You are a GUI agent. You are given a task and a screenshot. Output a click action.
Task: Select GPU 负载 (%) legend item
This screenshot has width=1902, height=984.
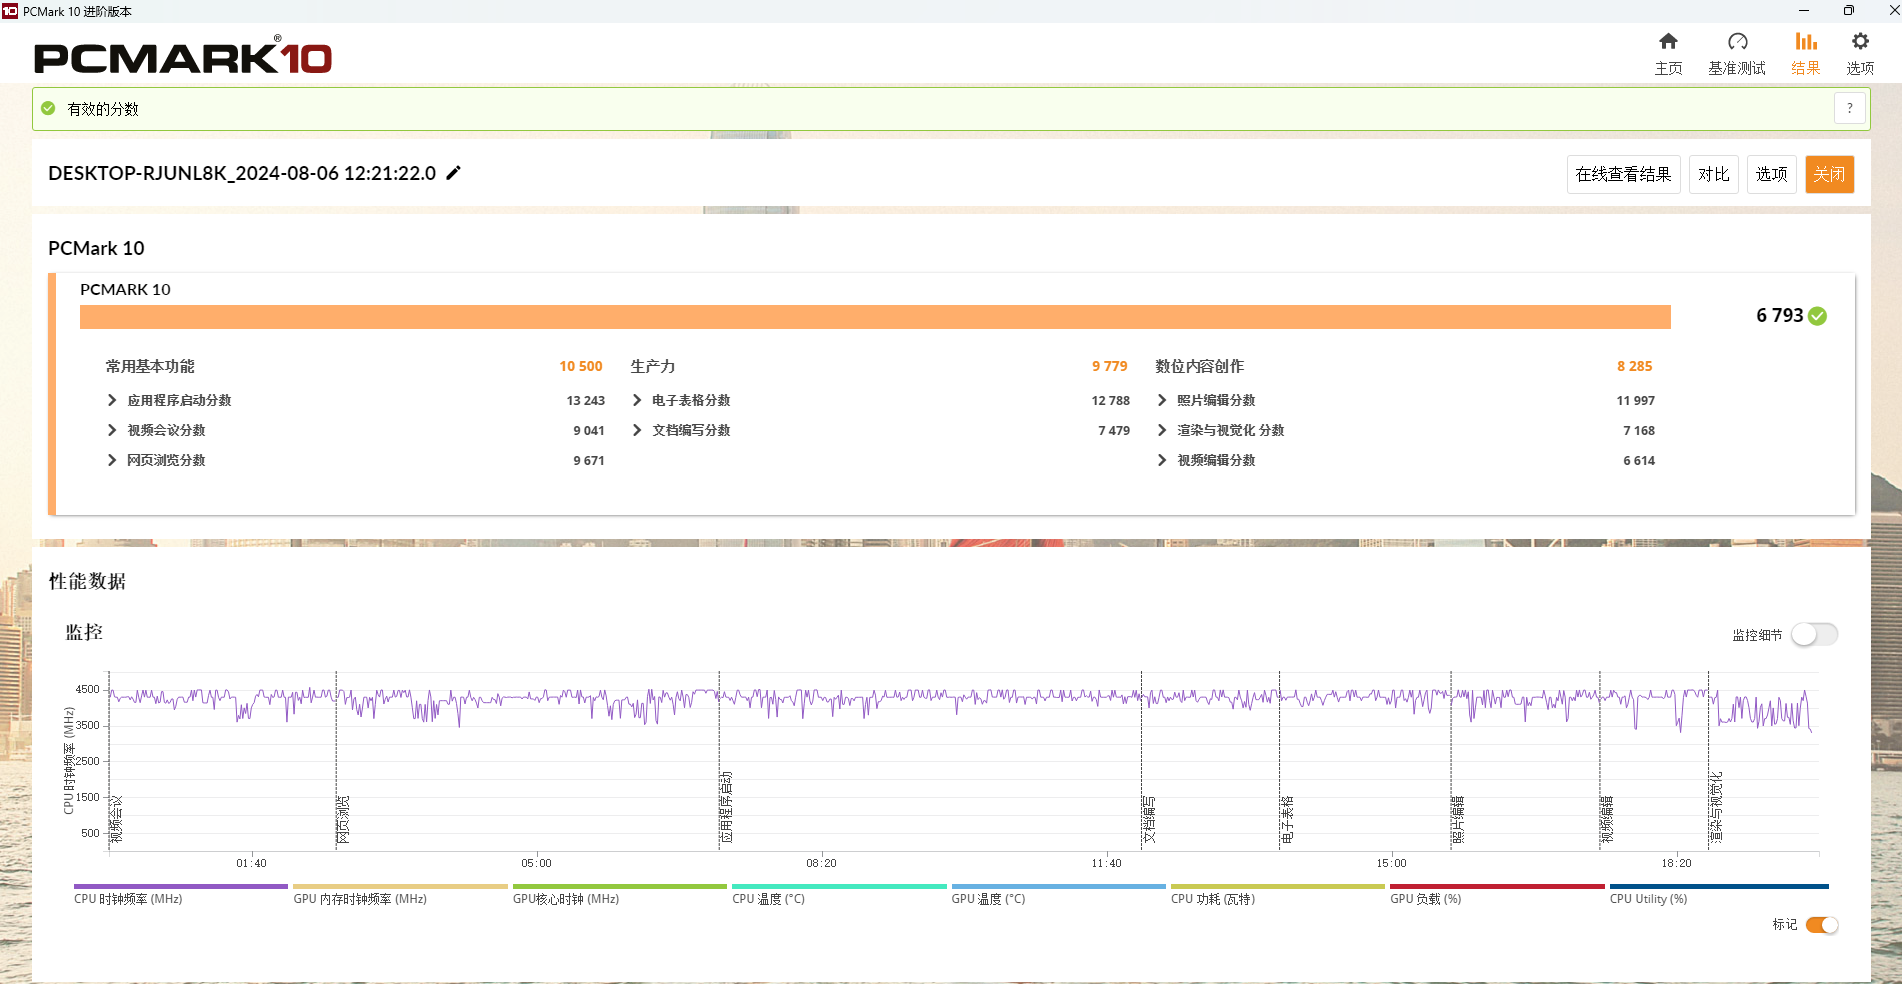click(1497, 894)
